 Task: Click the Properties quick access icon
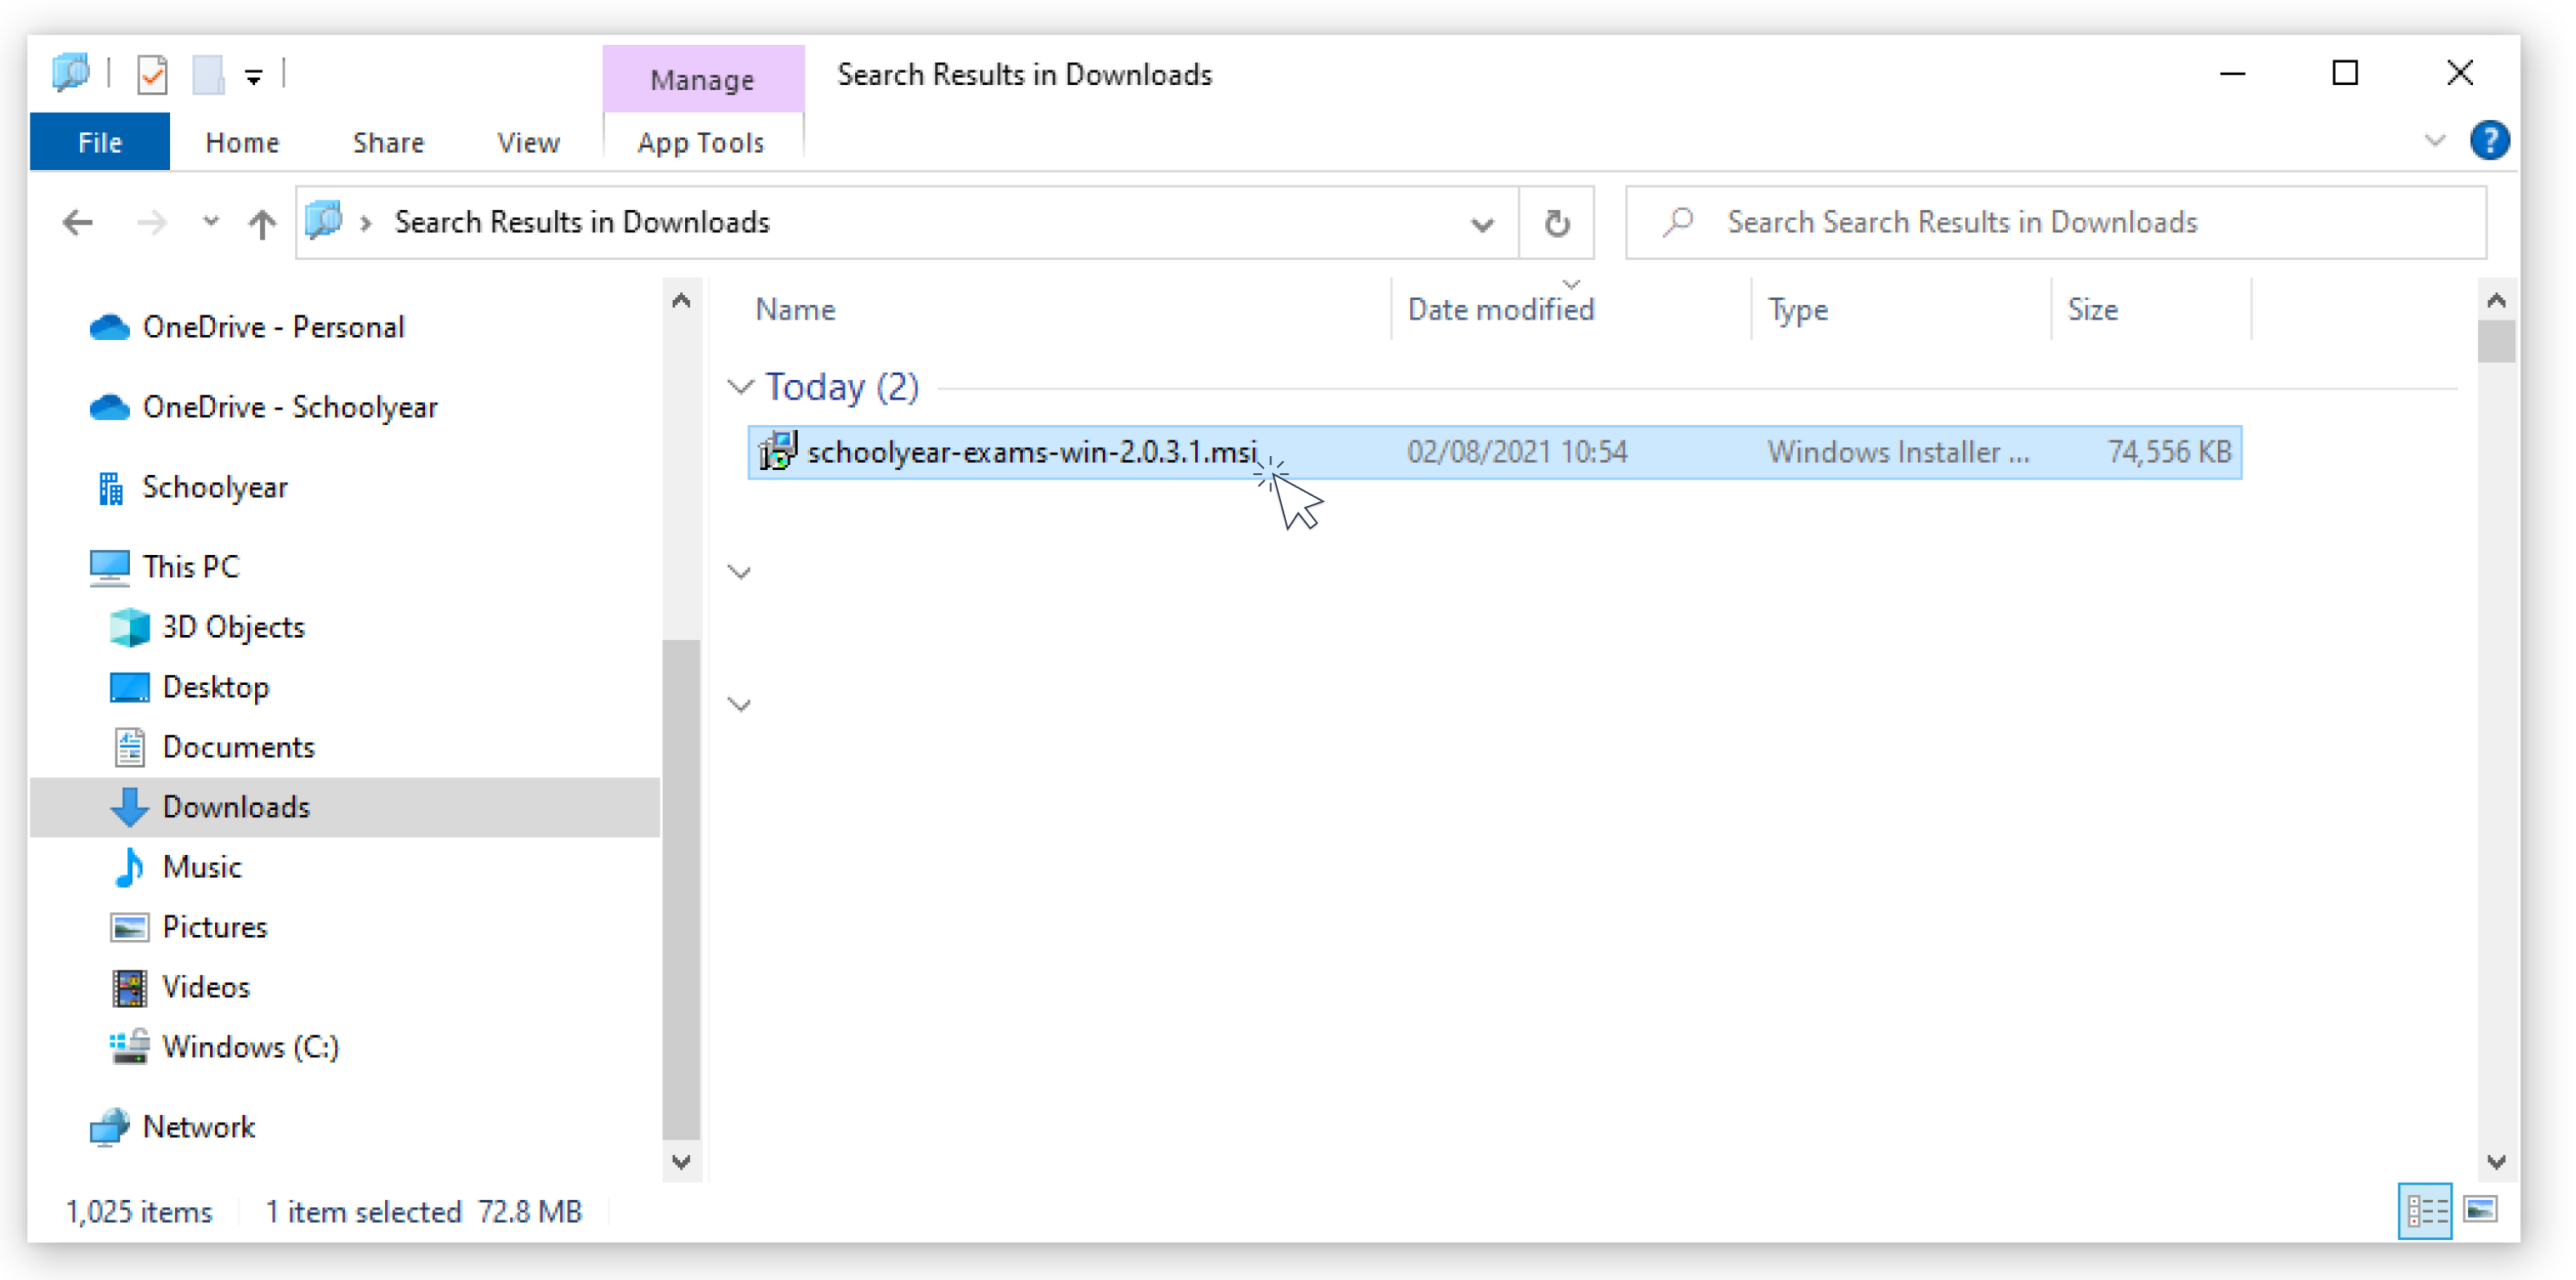[152, 75]
